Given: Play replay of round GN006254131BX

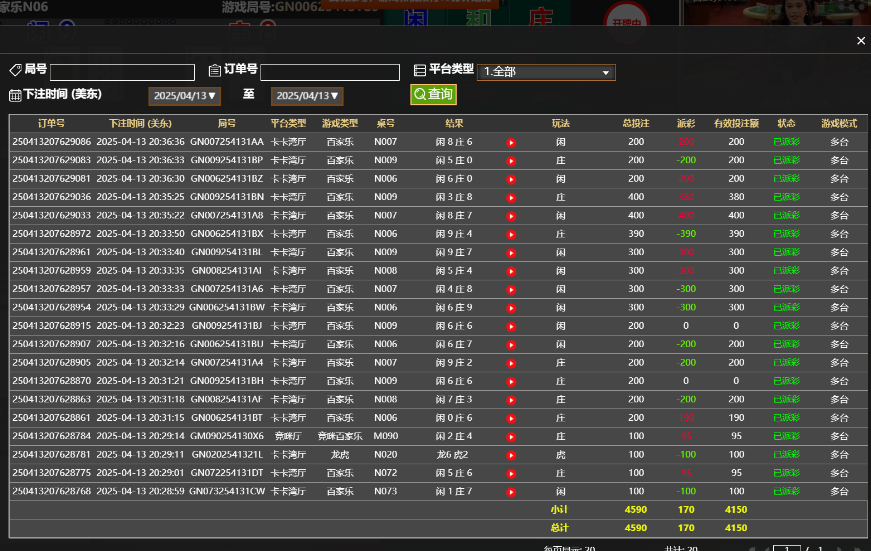Looking at the screenshot, I should (x=511, y=234).
